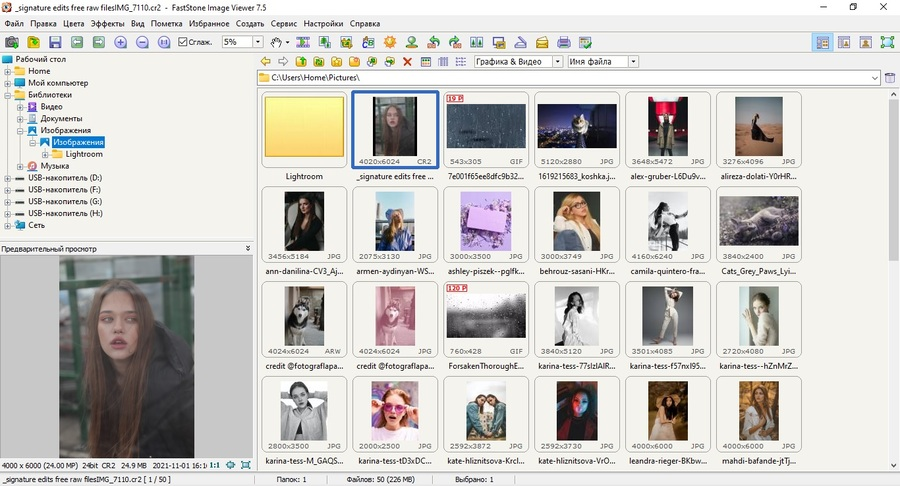The height and width of the screenshot is (486, 900).
Task: Go to next image with right arrow icon
Action: (x=99, y=42)
